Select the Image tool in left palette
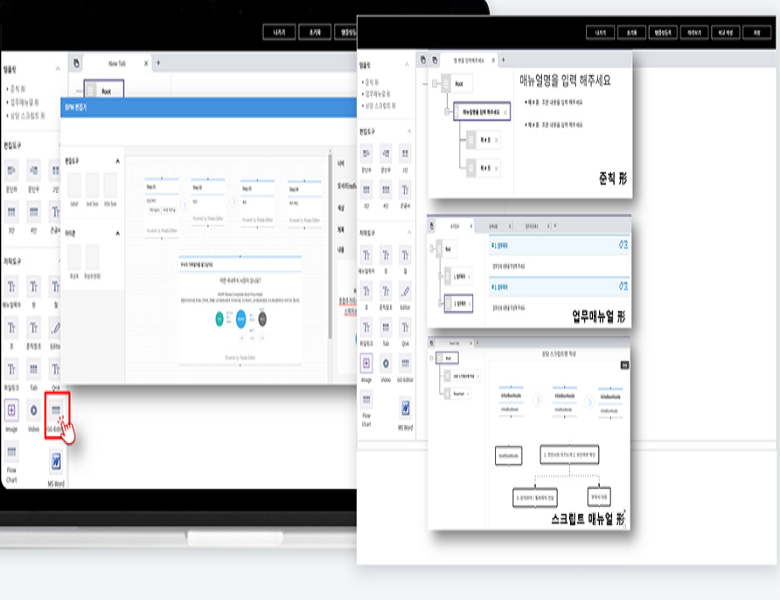This screenshot has height=600, width=780. point(11,410)
